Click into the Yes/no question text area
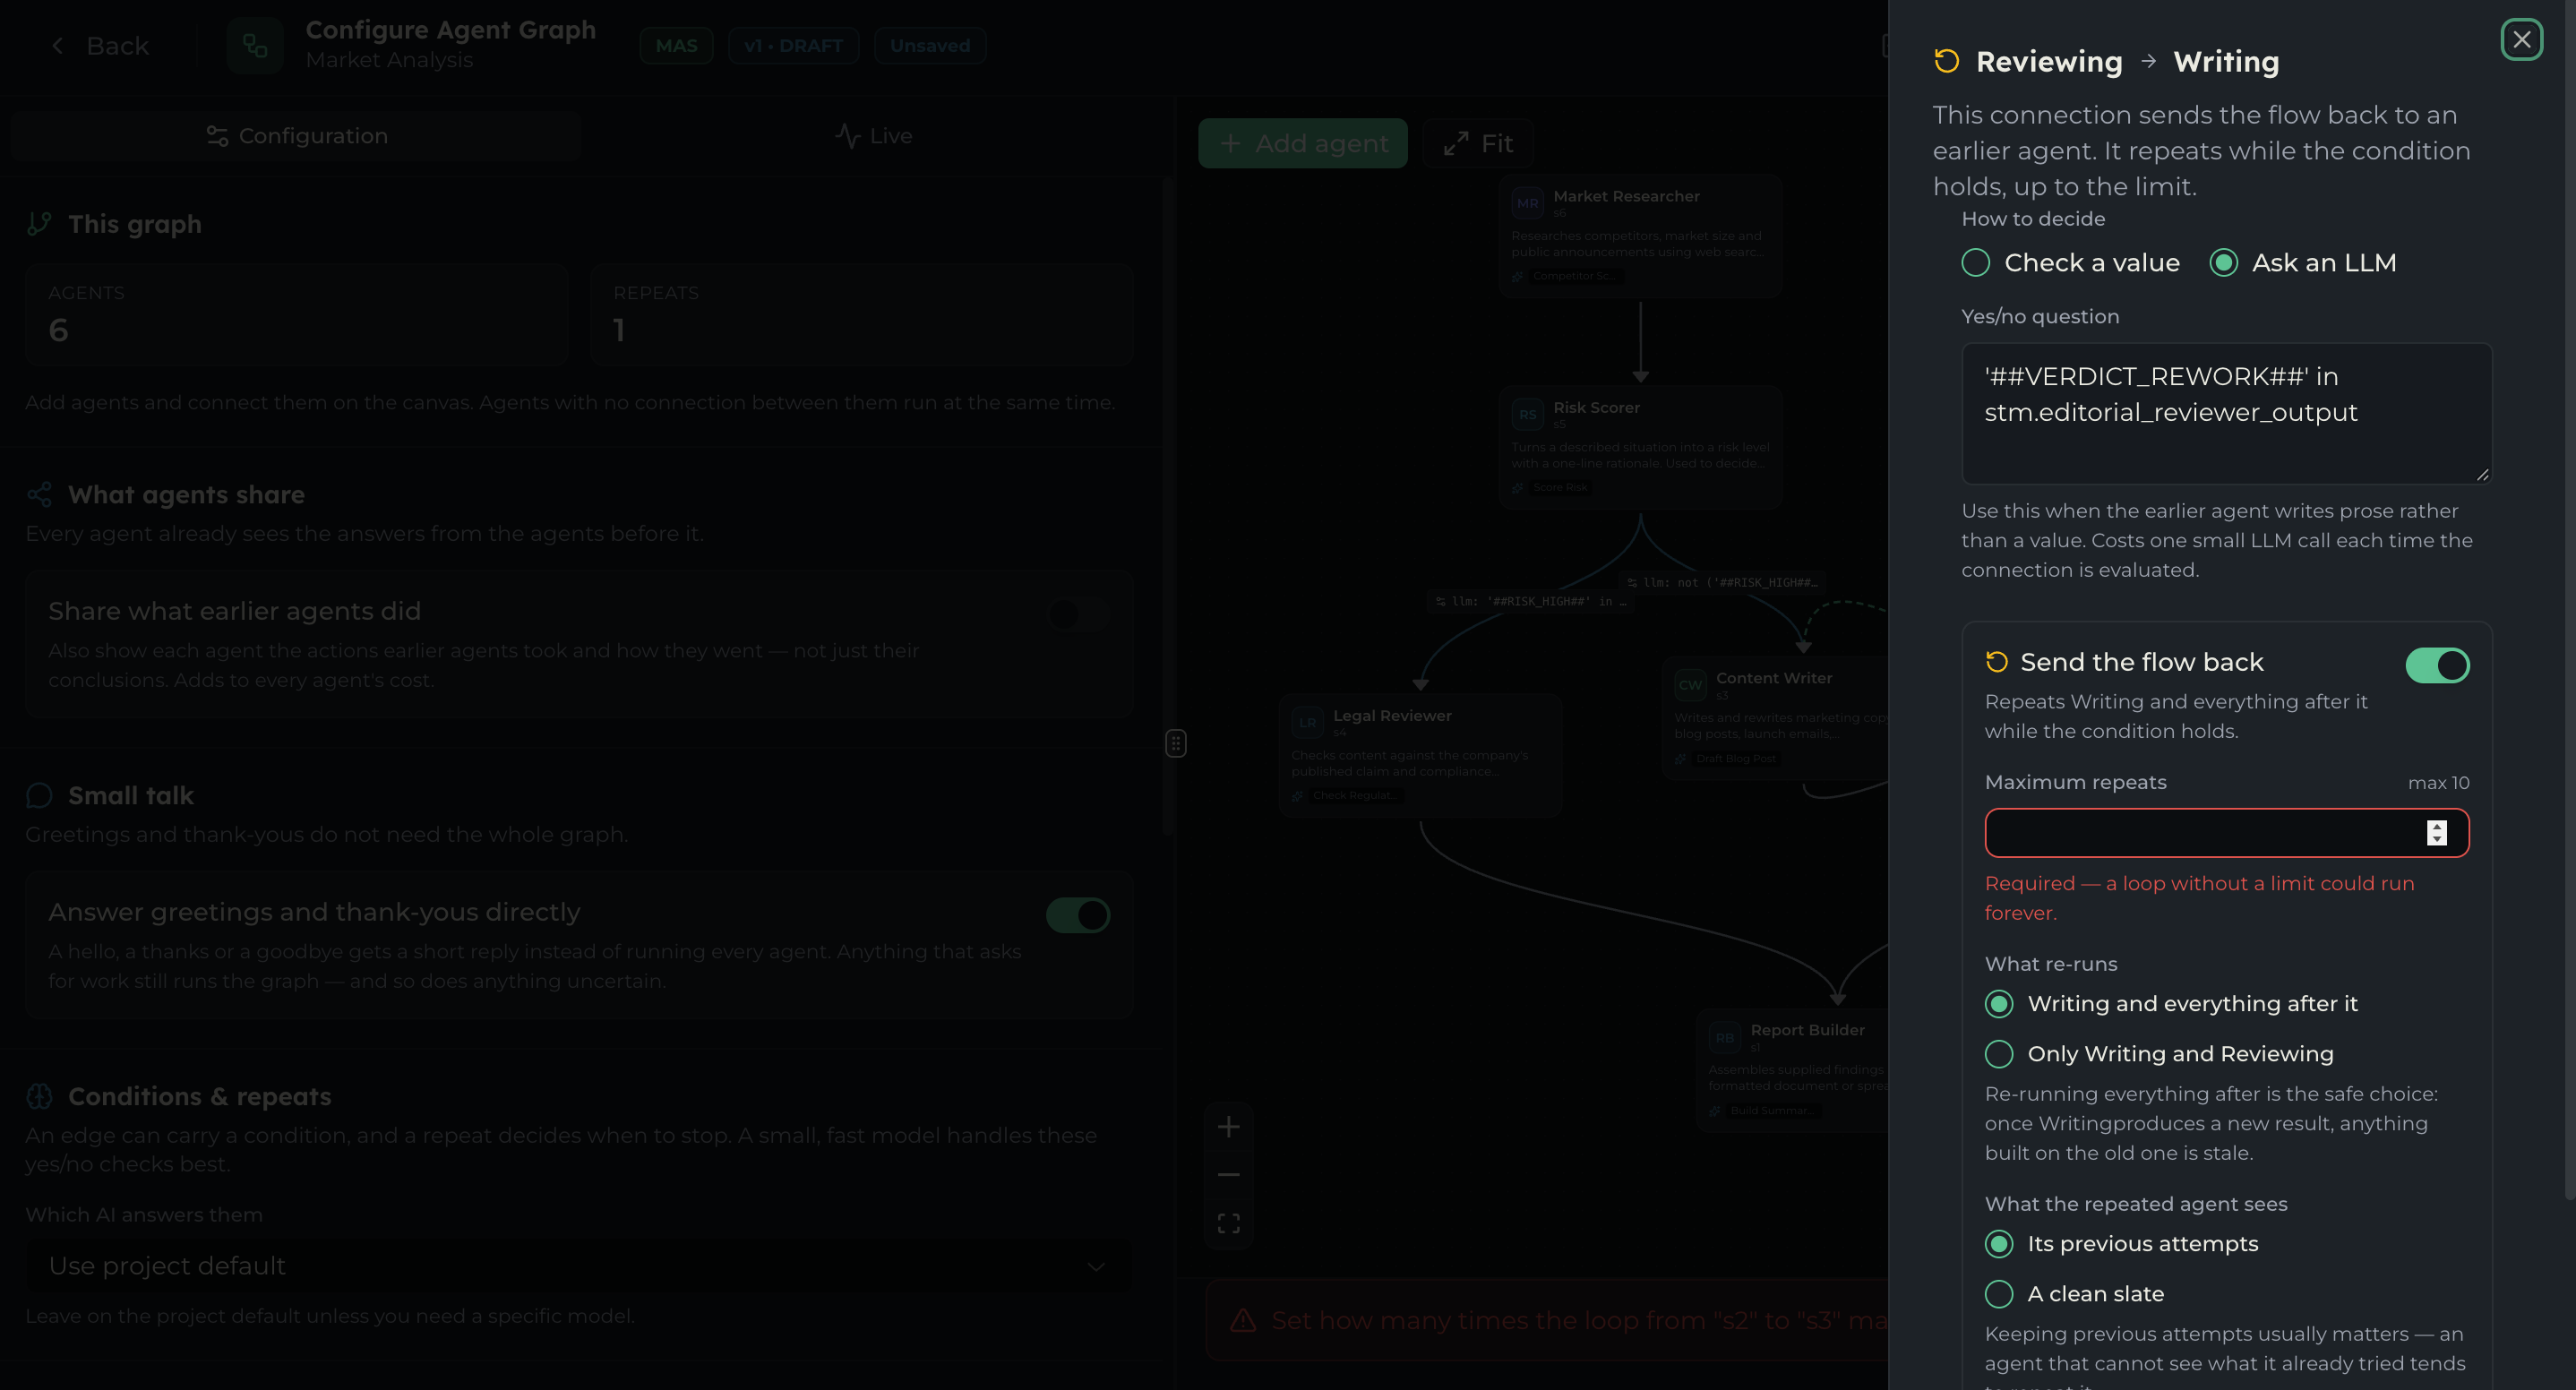The width and height of the screenshot is (2576, 1390). point(2226,413)
